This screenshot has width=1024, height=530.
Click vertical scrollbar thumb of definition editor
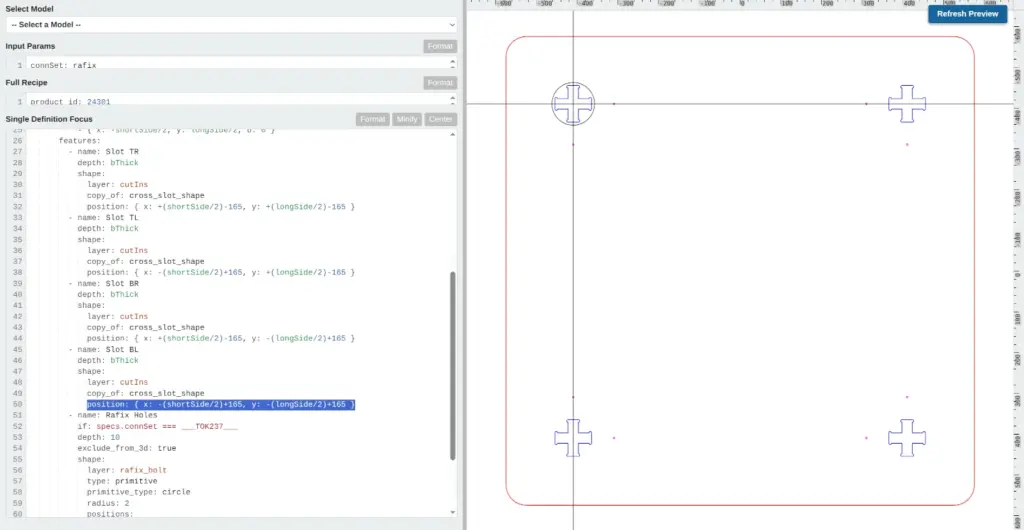[453, 366]
